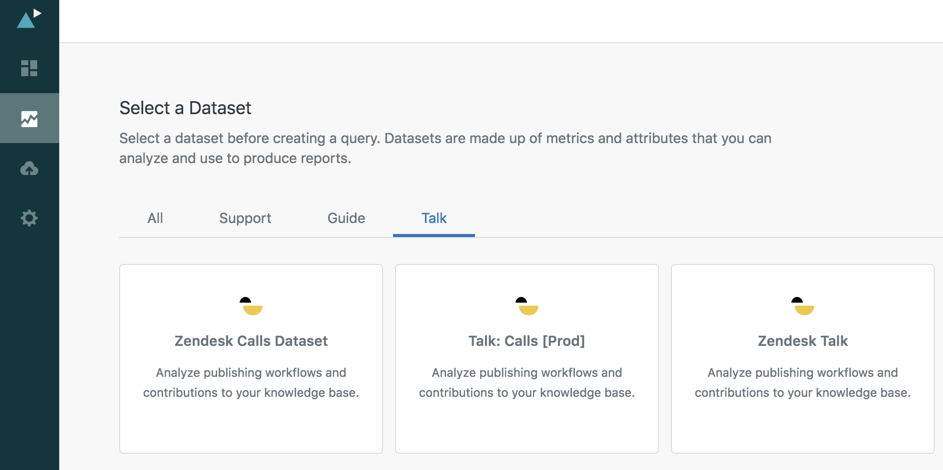
Task: Click the dataset instructions paragraph text
Action: click(445, 148)
